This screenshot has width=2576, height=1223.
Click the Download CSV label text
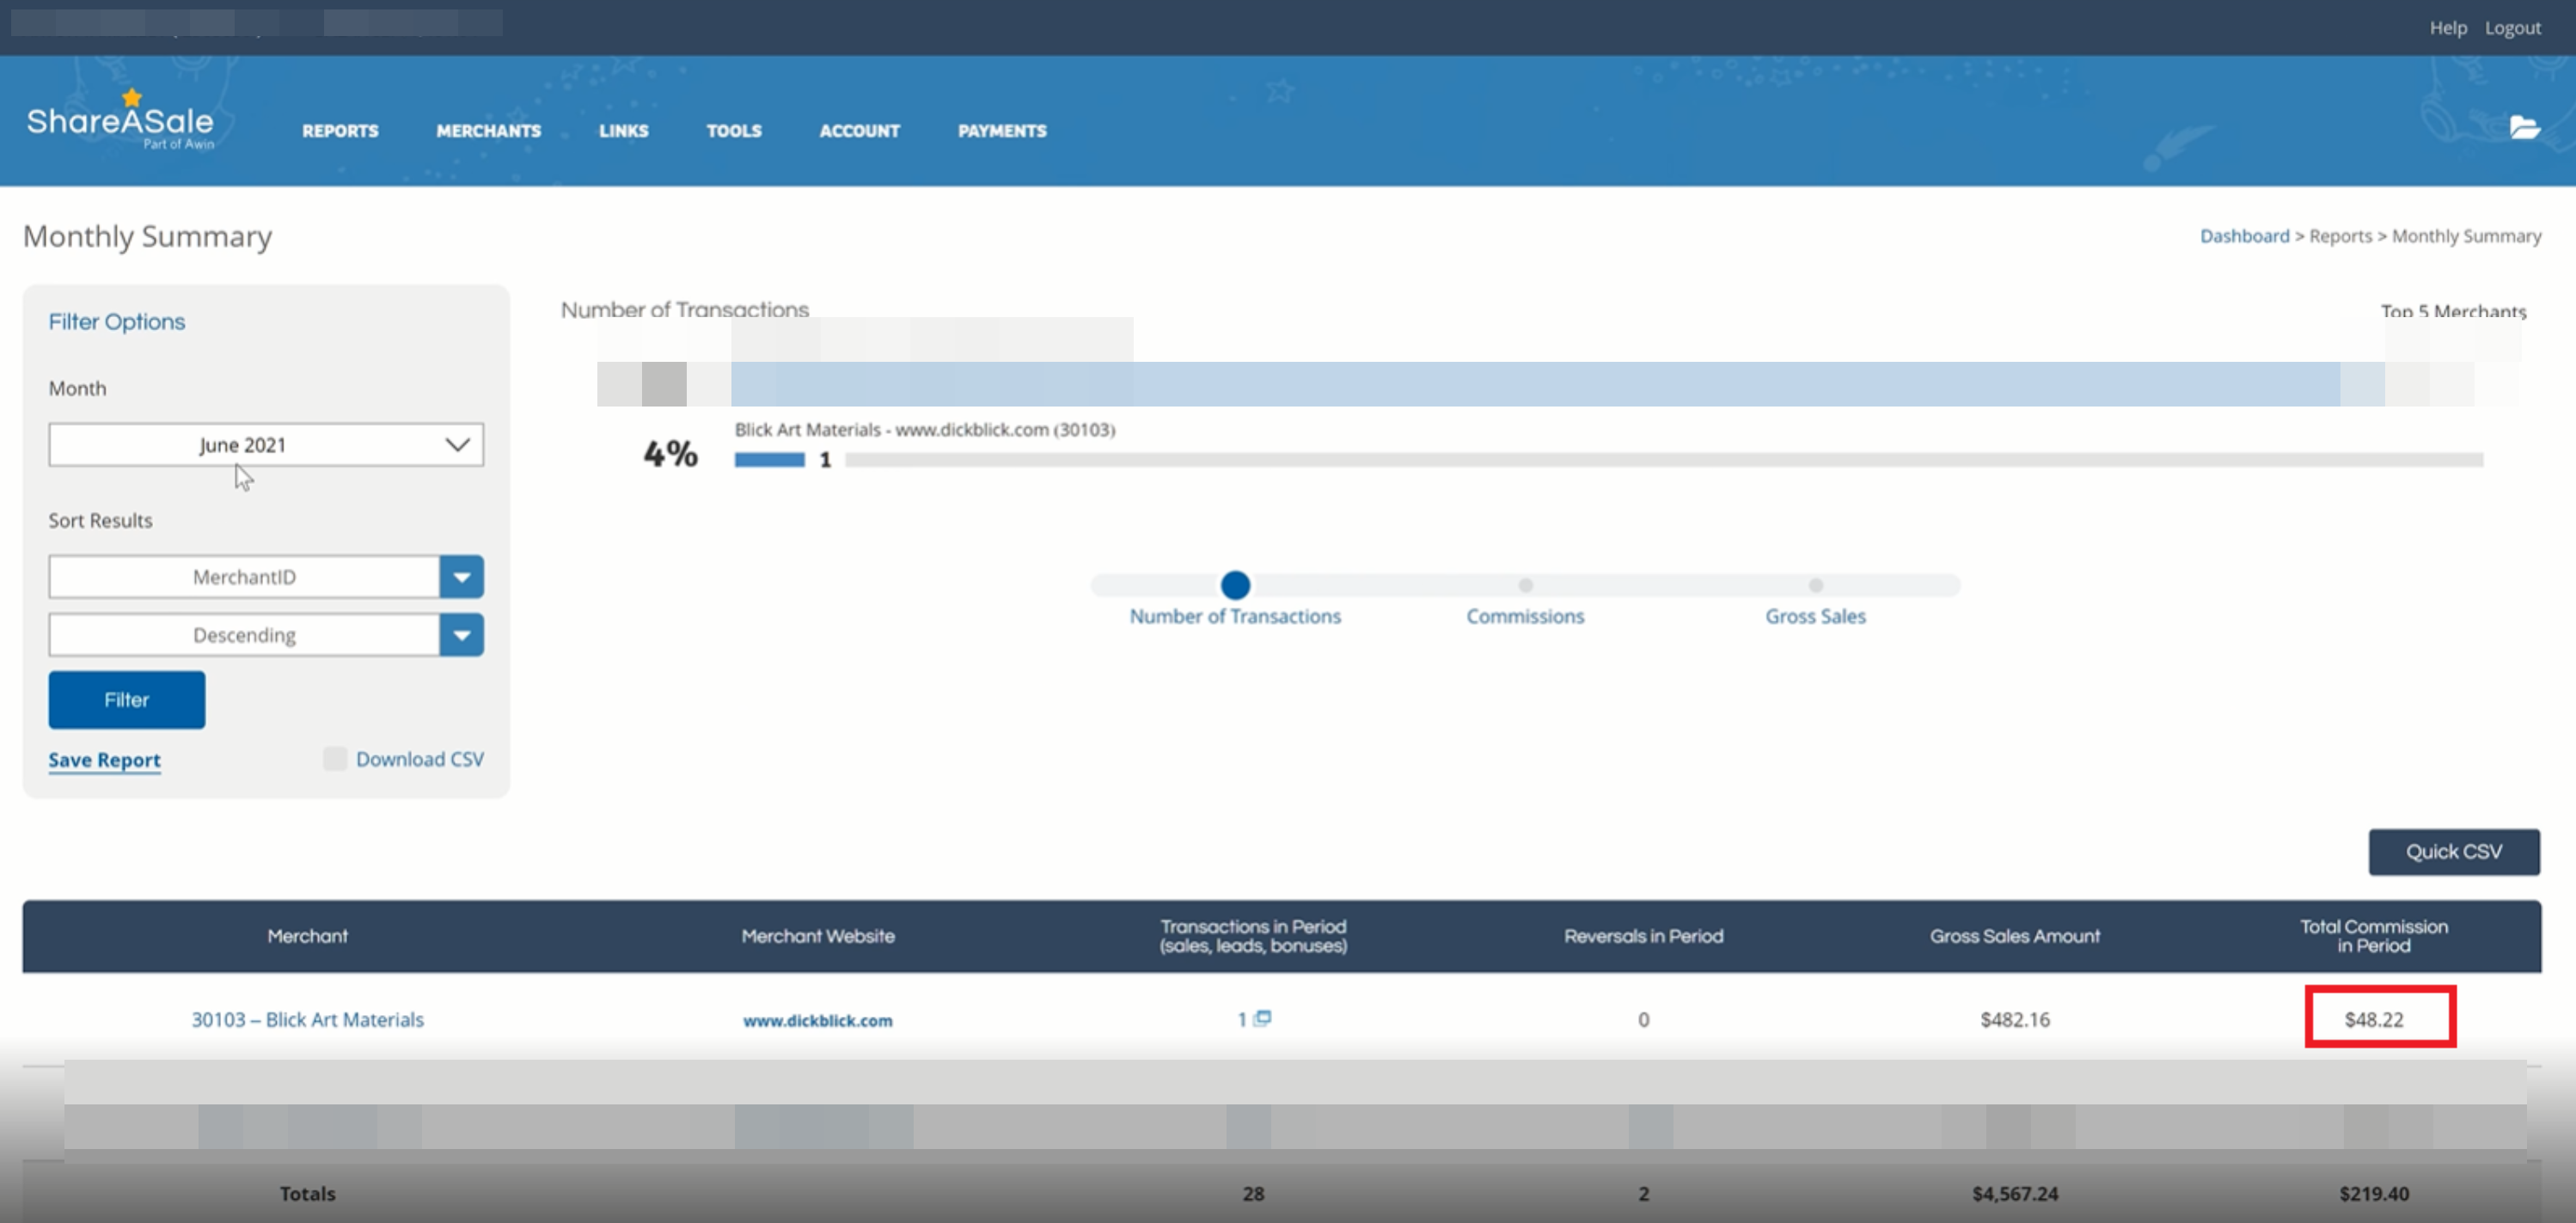(419, 759)
